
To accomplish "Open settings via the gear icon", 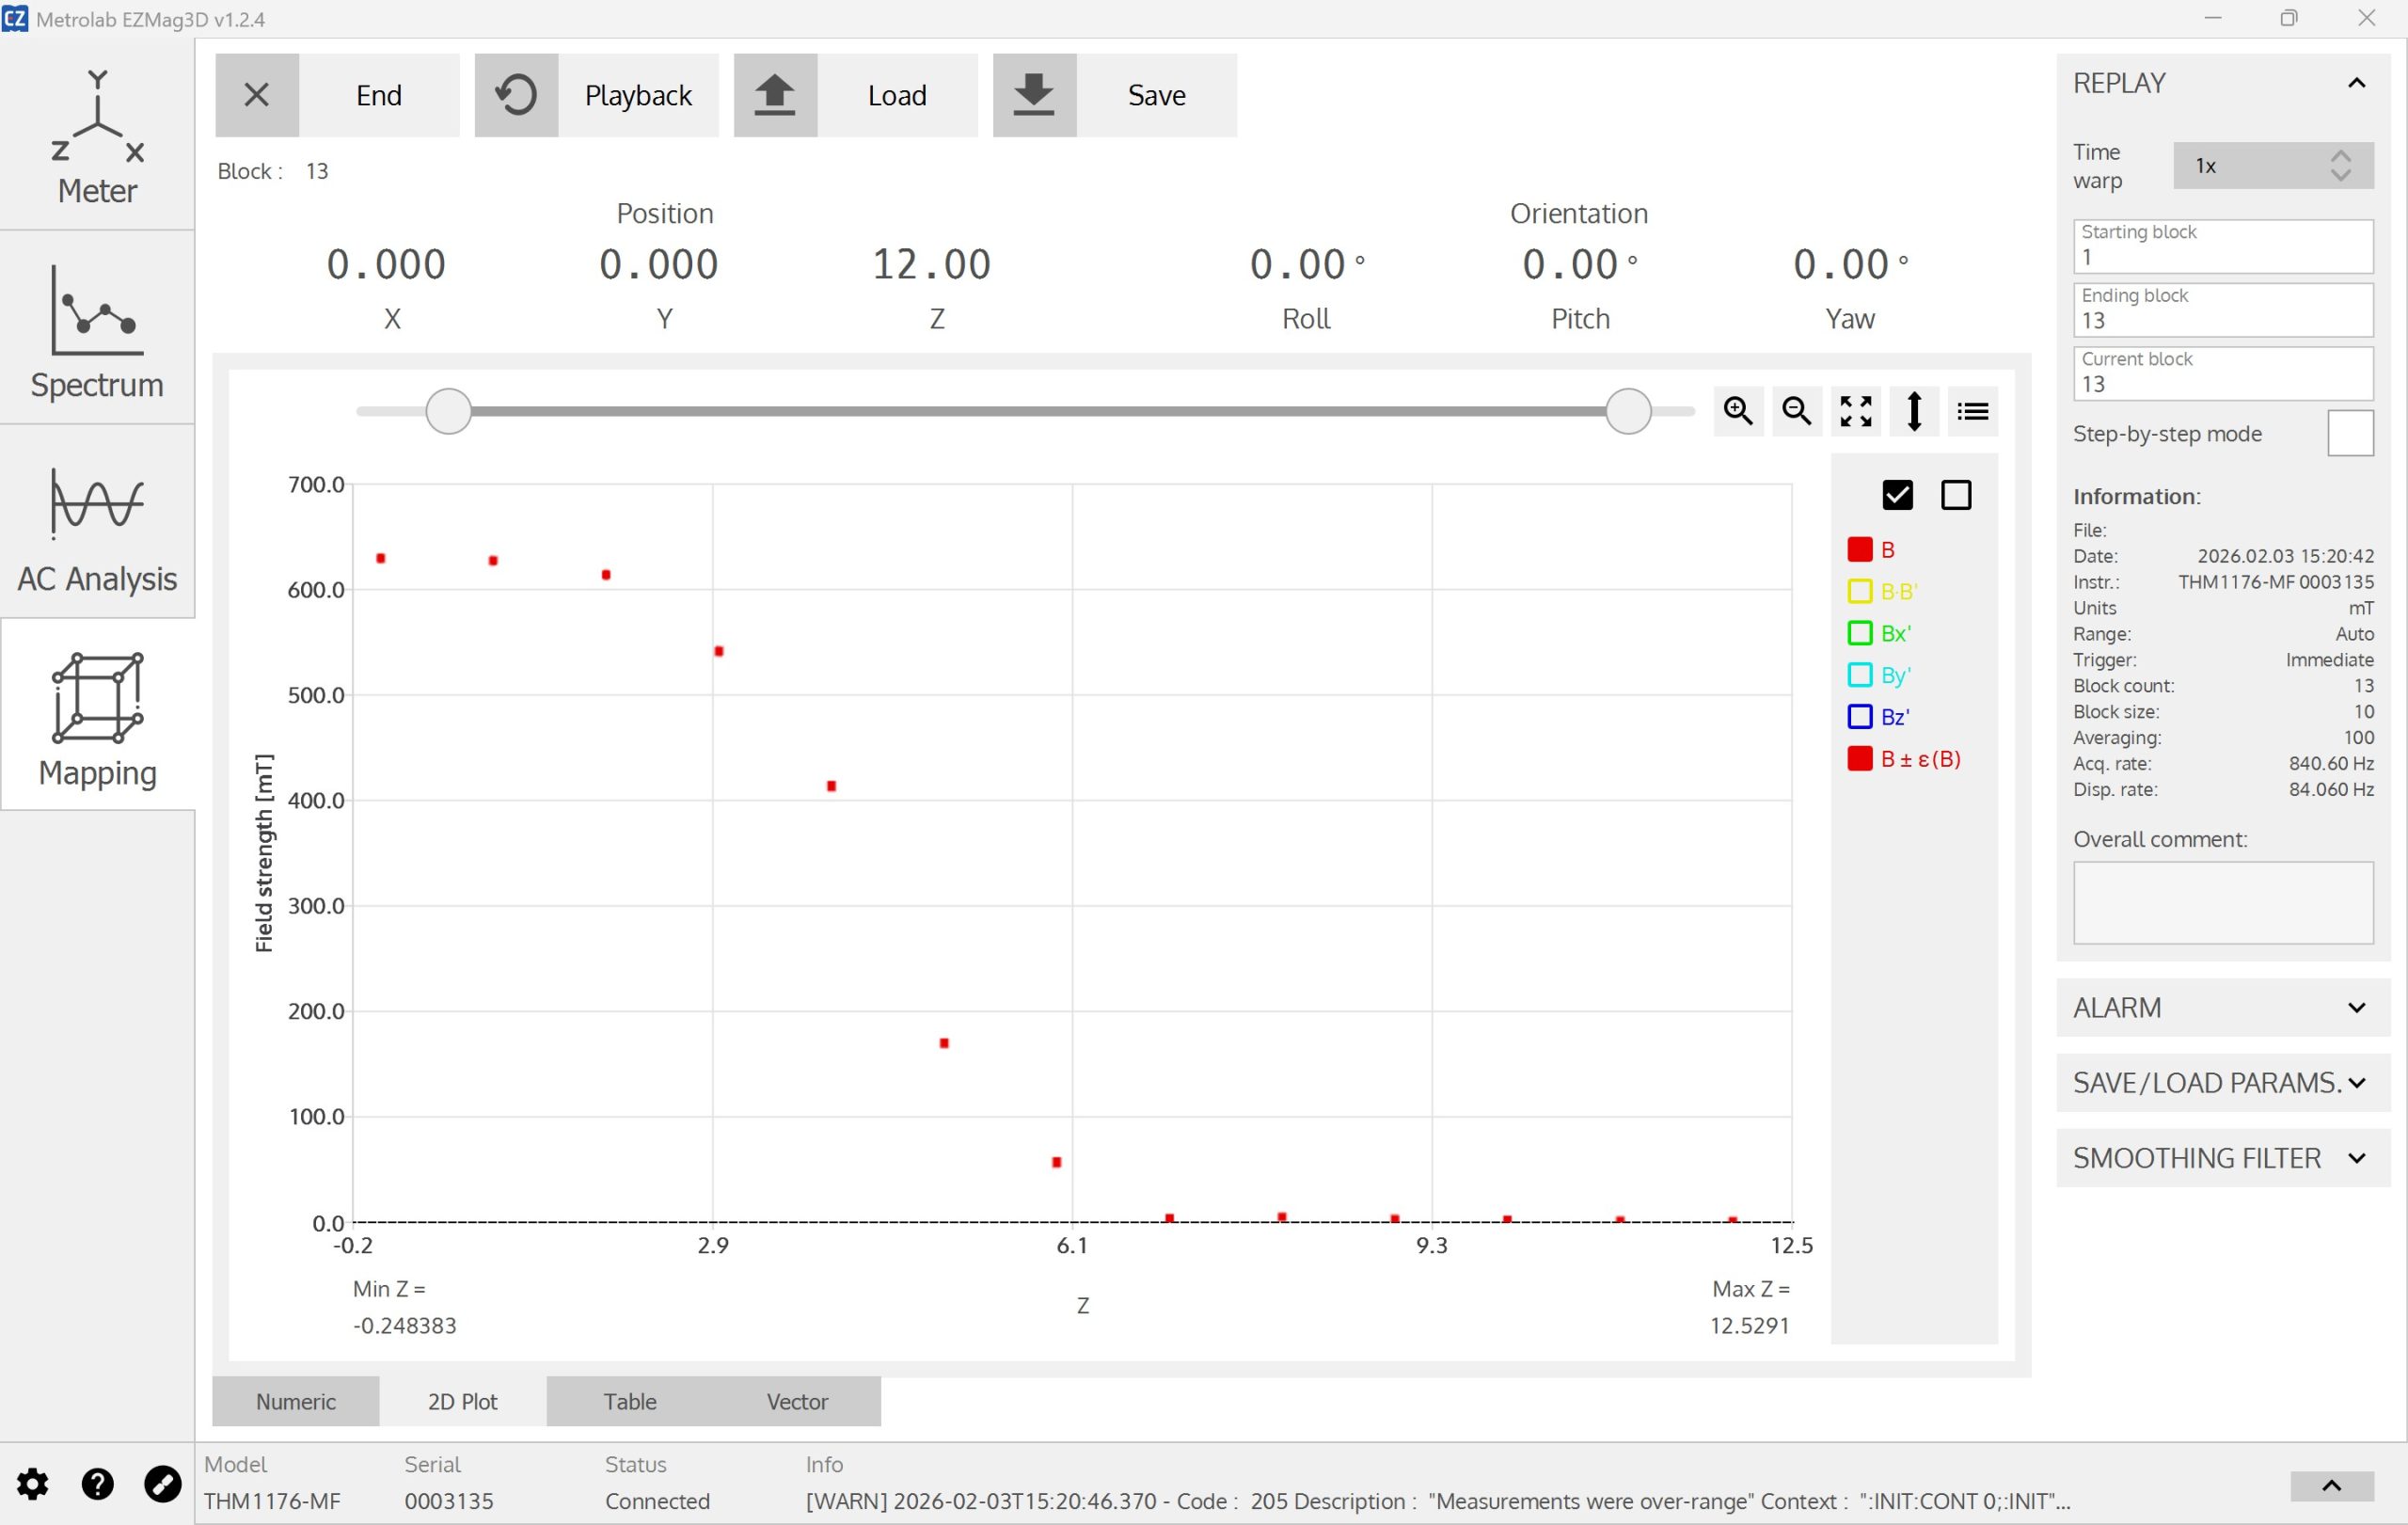I will [32, 1484].
